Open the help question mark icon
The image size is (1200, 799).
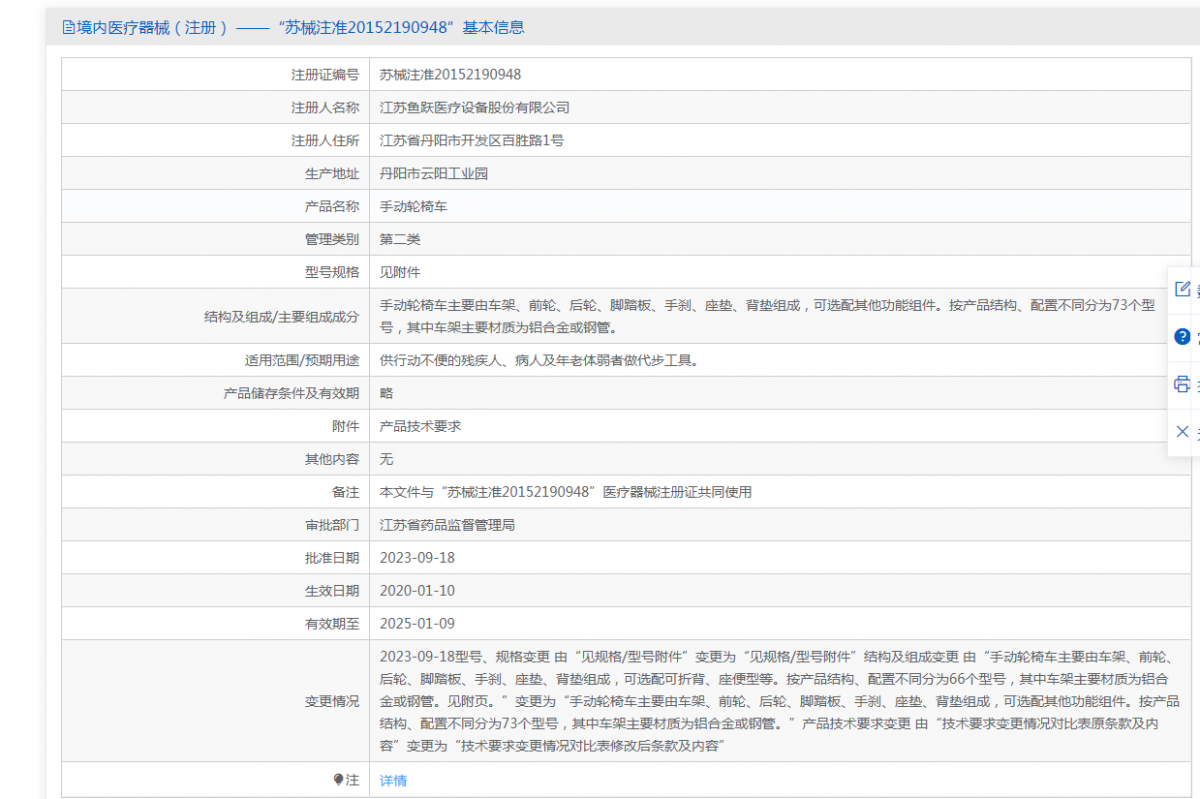[x=1182, y=337]
